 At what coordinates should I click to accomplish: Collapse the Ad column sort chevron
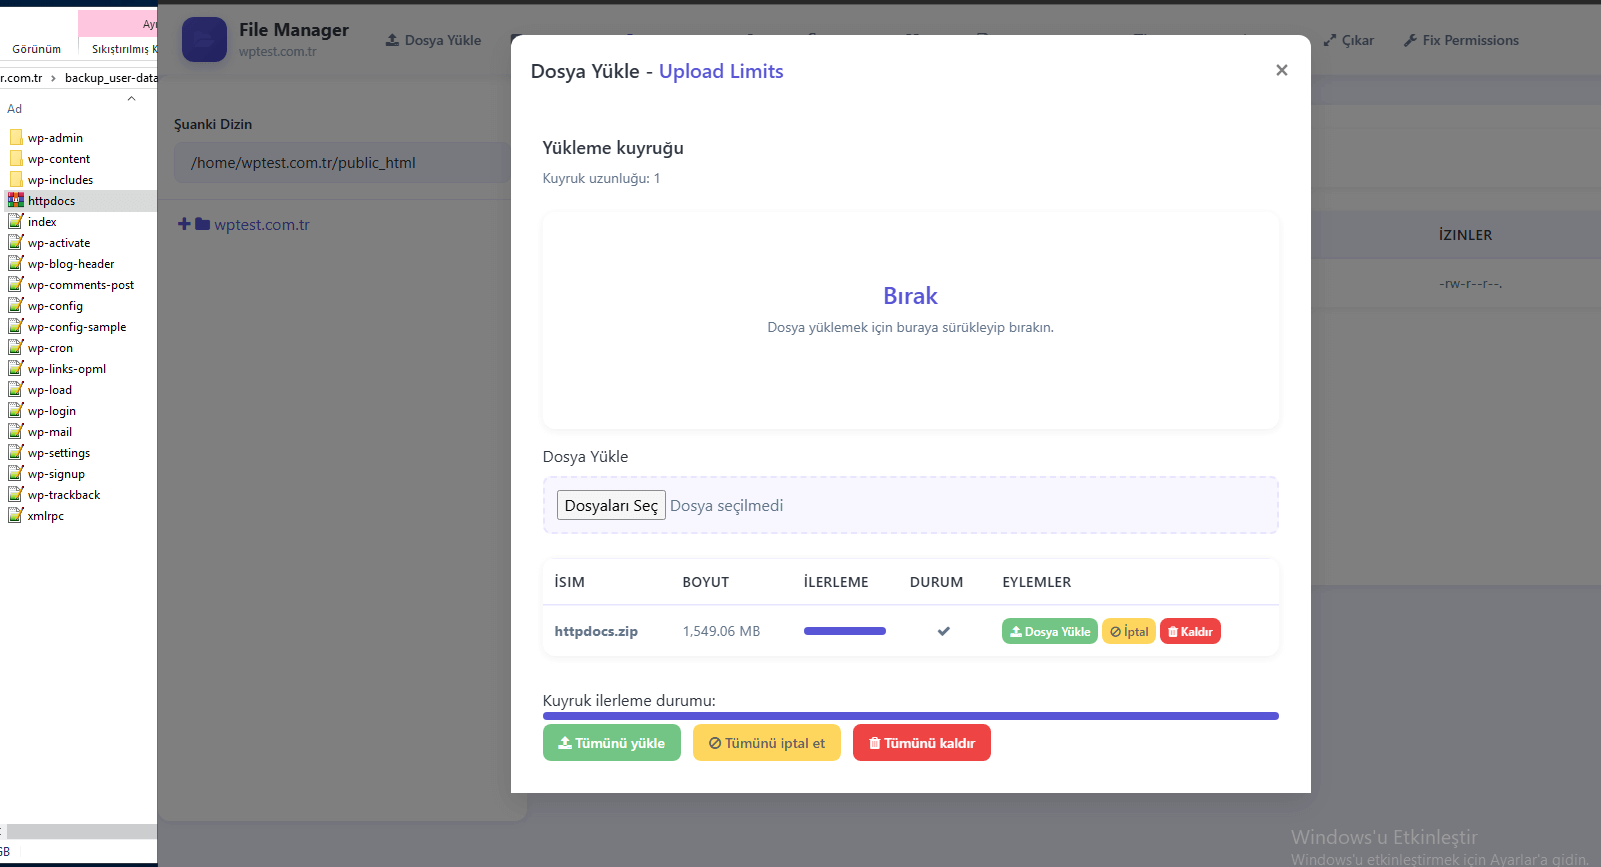pos(131,98)
